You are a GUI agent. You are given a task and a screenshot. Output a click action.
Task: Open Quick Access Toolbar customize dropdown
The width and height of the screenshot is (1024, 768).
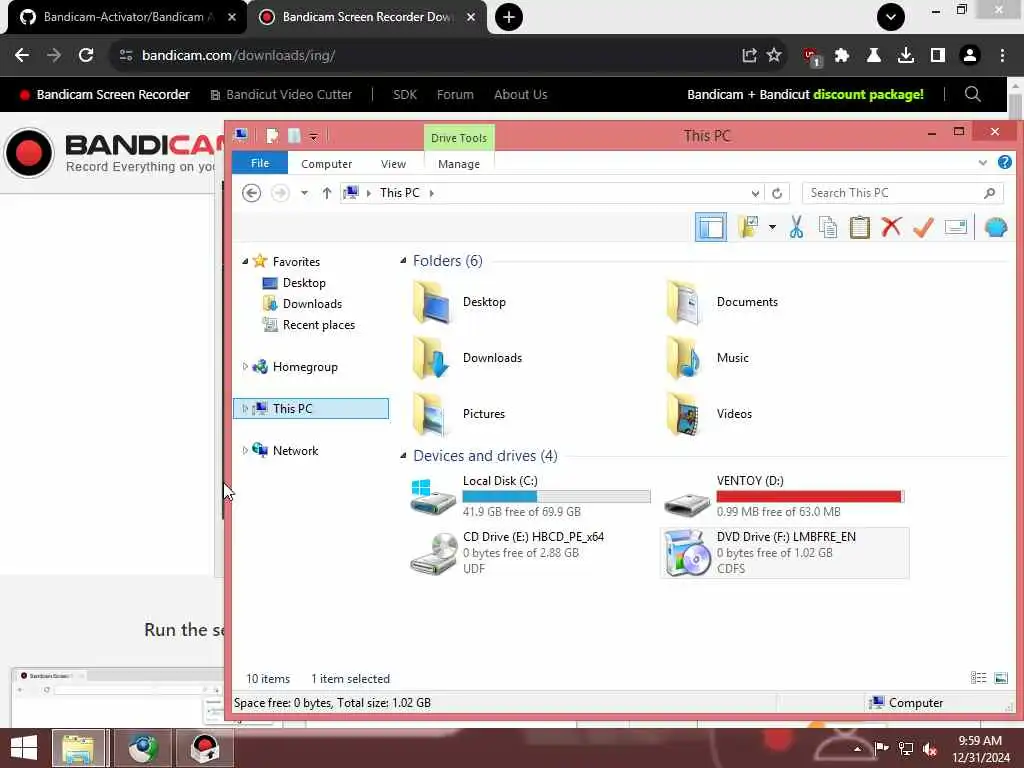(x=313, y=136)
